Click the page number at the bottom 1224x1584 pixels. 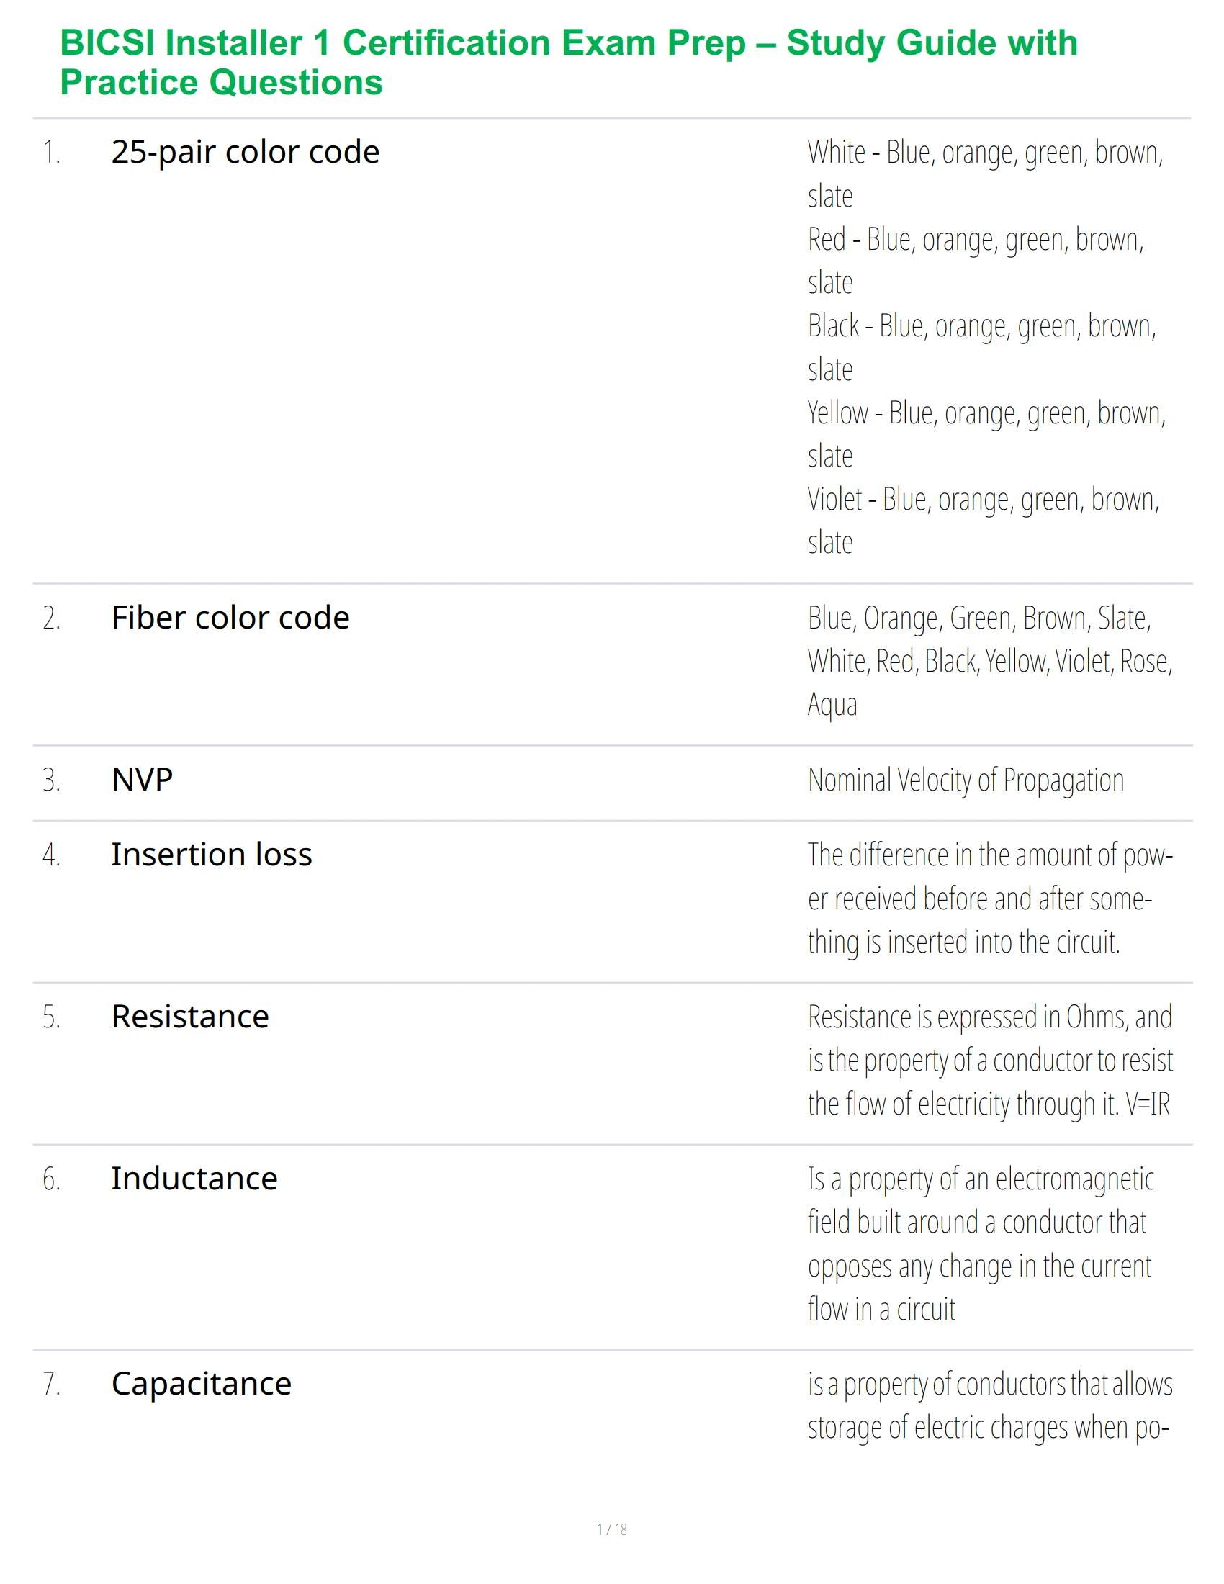[612, 1529]
